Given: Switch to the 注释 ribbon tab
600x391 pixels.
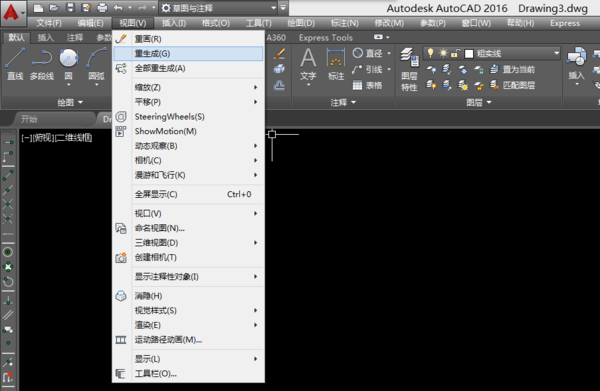Looking at the screenshot, I should click(x=75, y=37).
